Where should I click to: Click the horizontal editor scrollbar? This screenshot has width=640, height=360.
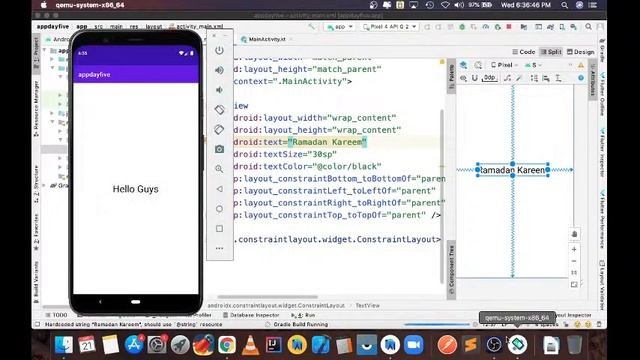267,297
